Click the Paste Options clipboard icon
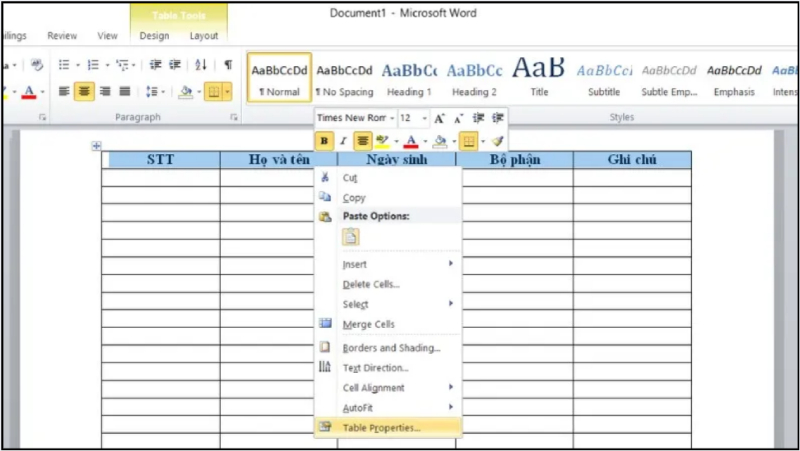Image resolution: width=800 pixels, height=451 pixels. pyautogui.click(x=351, y=237)
